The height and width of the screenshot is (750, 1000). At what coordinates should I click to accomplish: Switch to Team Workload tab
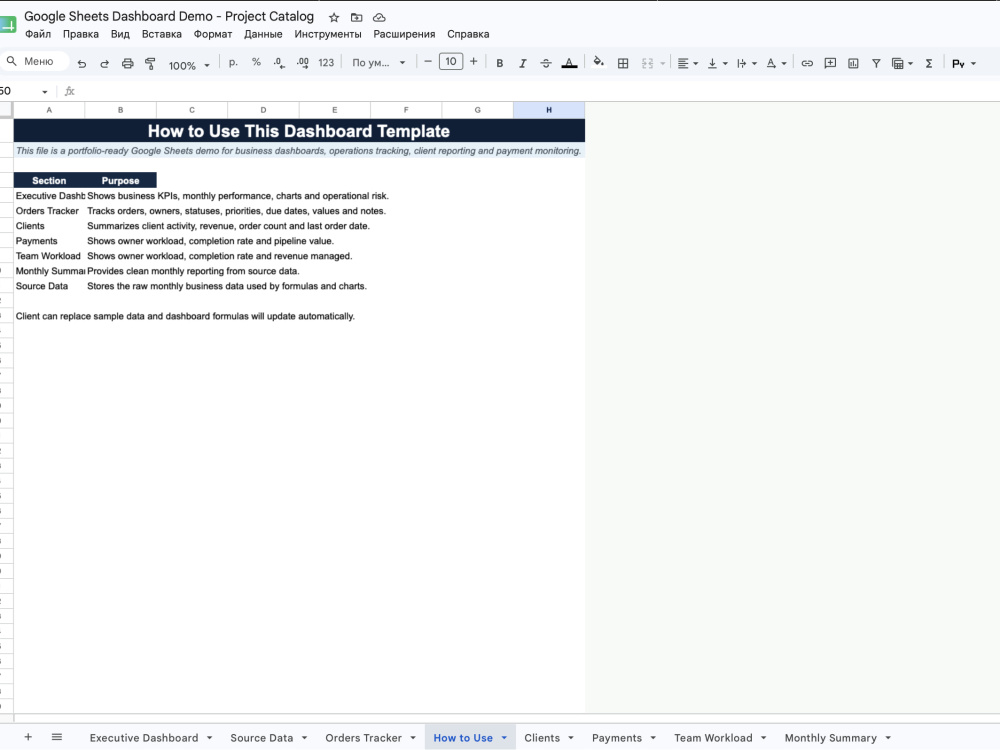(x=713, y=738)
